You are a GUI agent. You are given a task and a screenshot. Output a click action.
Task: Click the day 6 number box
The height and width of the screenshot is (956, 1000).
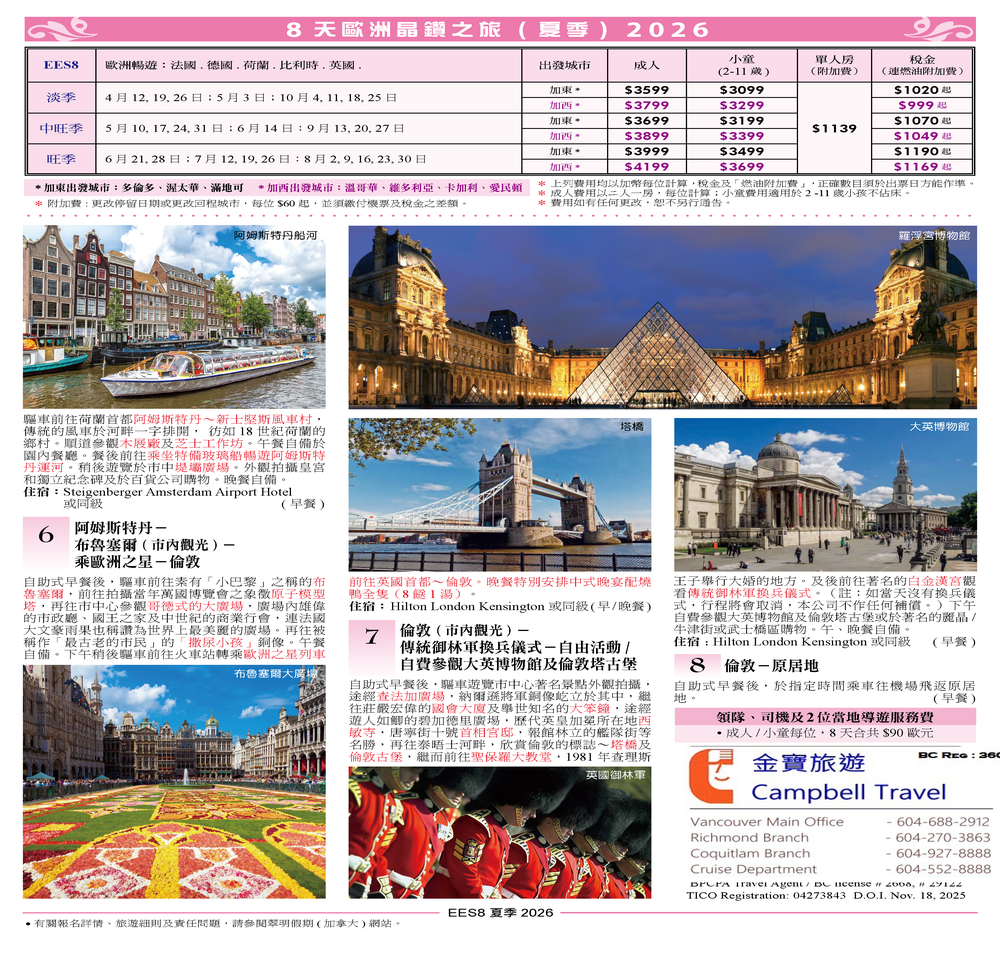point(46,536)
